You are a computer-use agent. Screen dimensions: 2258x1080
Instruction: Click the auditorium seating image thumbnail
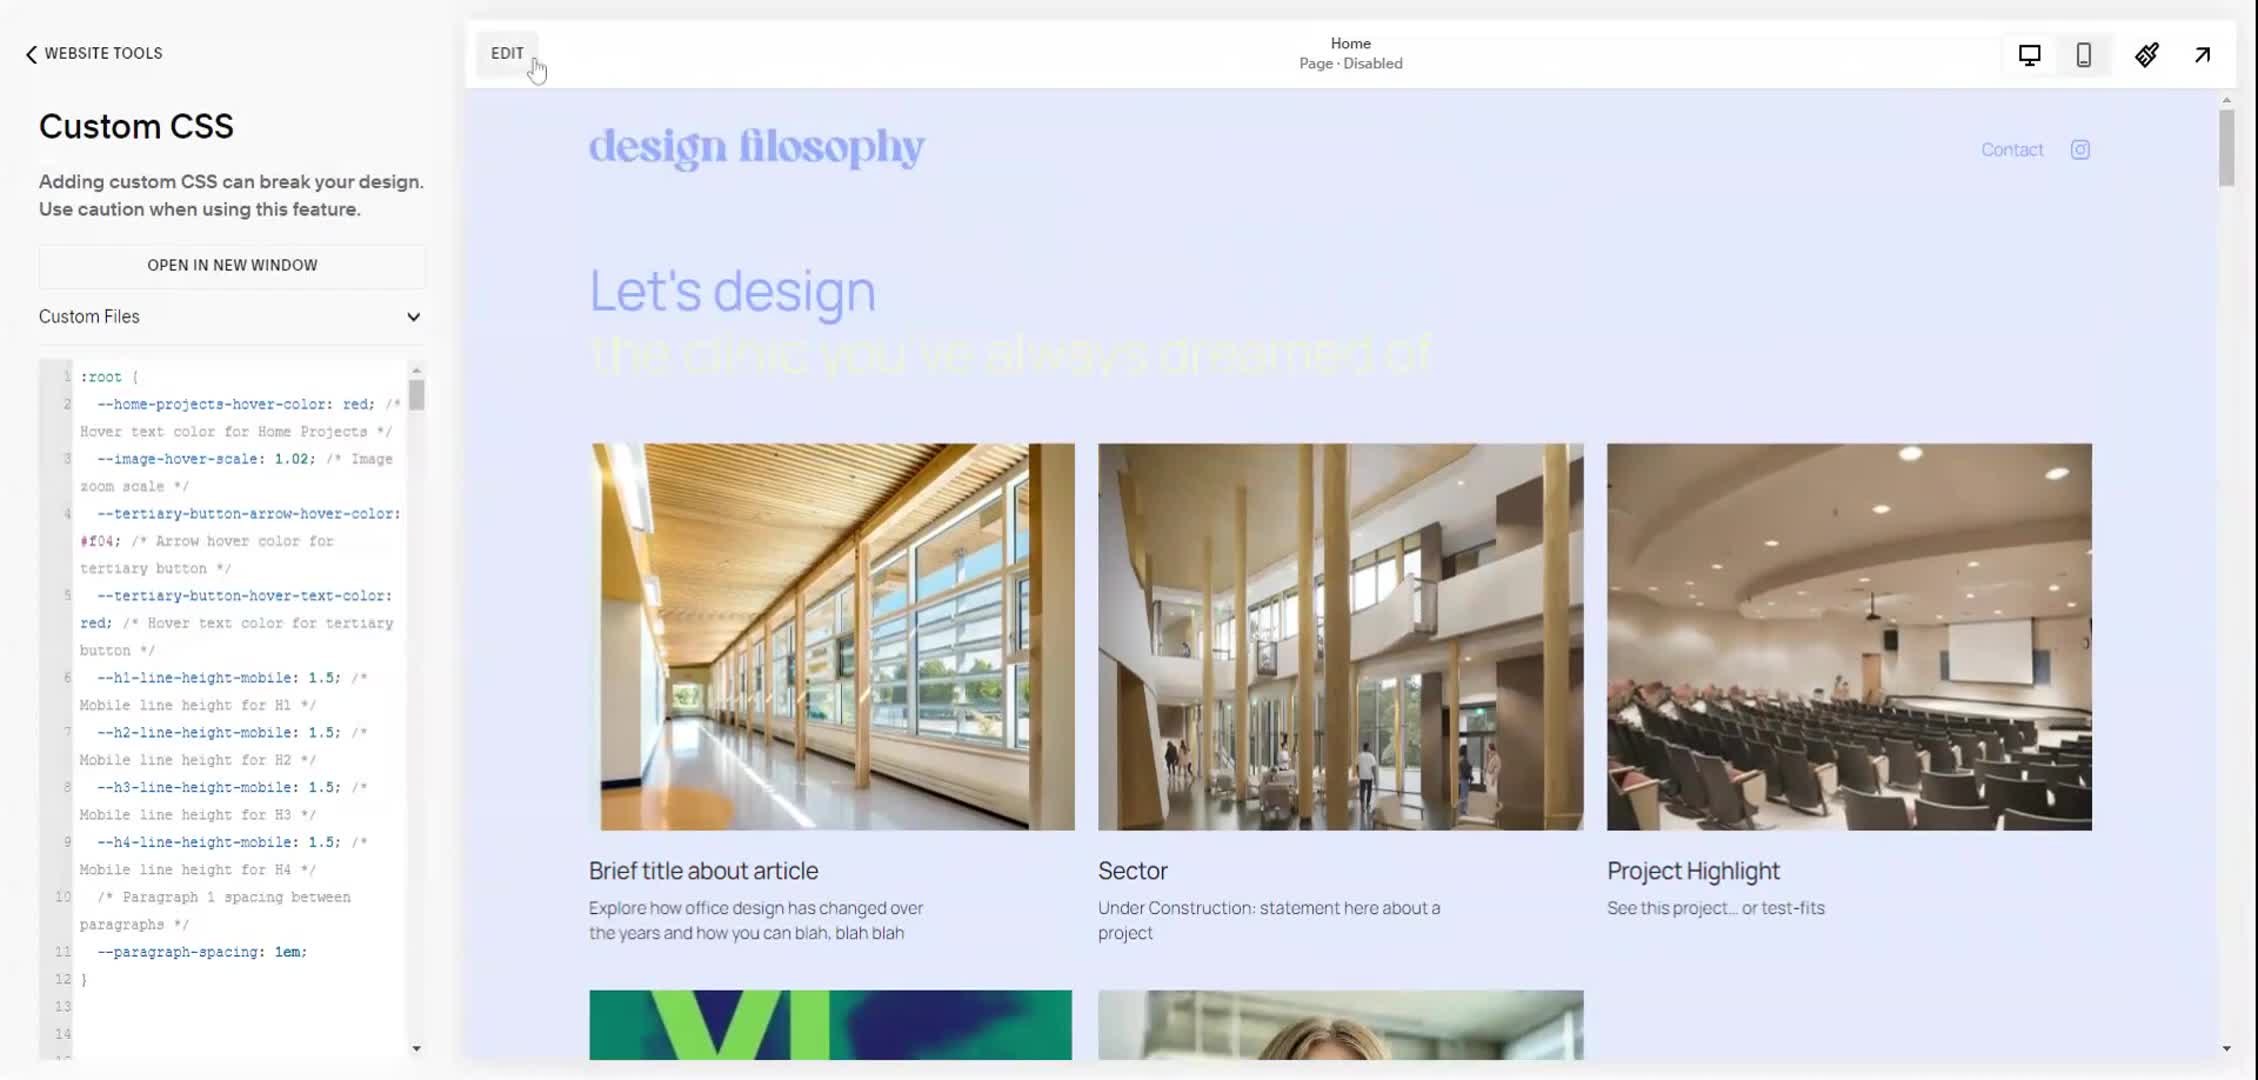pyautogui.click(x=1849, y=637)
